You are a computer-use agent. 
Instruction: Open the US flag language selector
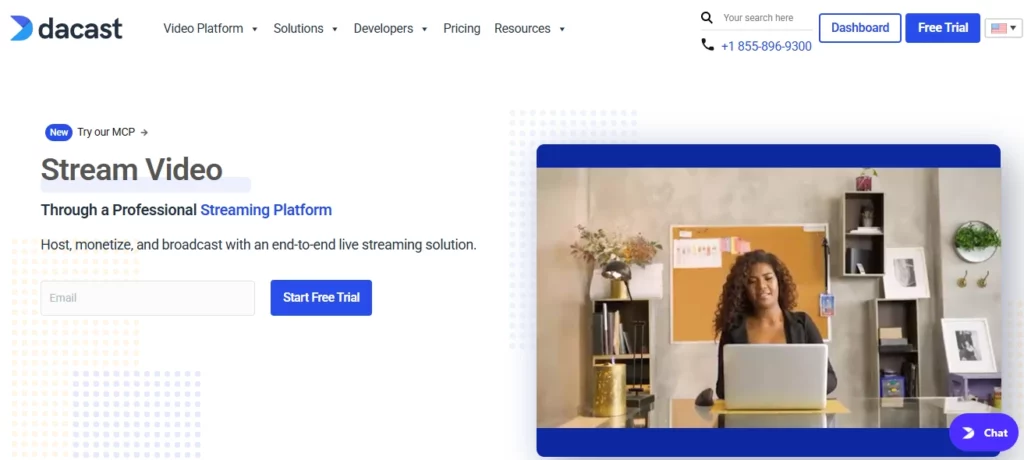point(1003,28)
